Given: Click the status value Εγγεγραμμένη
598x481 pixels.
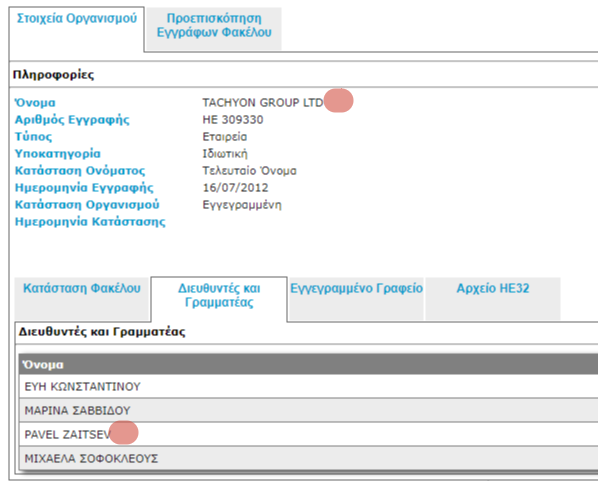Looking at the screenshot, I should (x=242, y=205).
